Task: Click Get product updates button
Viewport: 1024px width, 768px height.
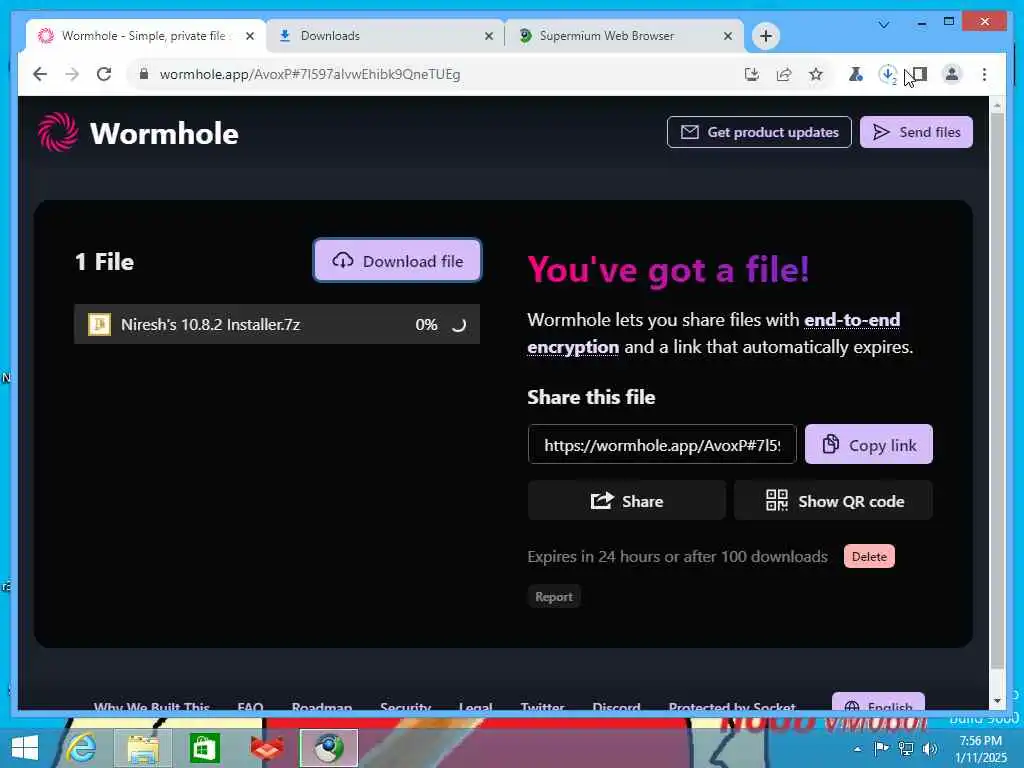Action: click(759, 132)
